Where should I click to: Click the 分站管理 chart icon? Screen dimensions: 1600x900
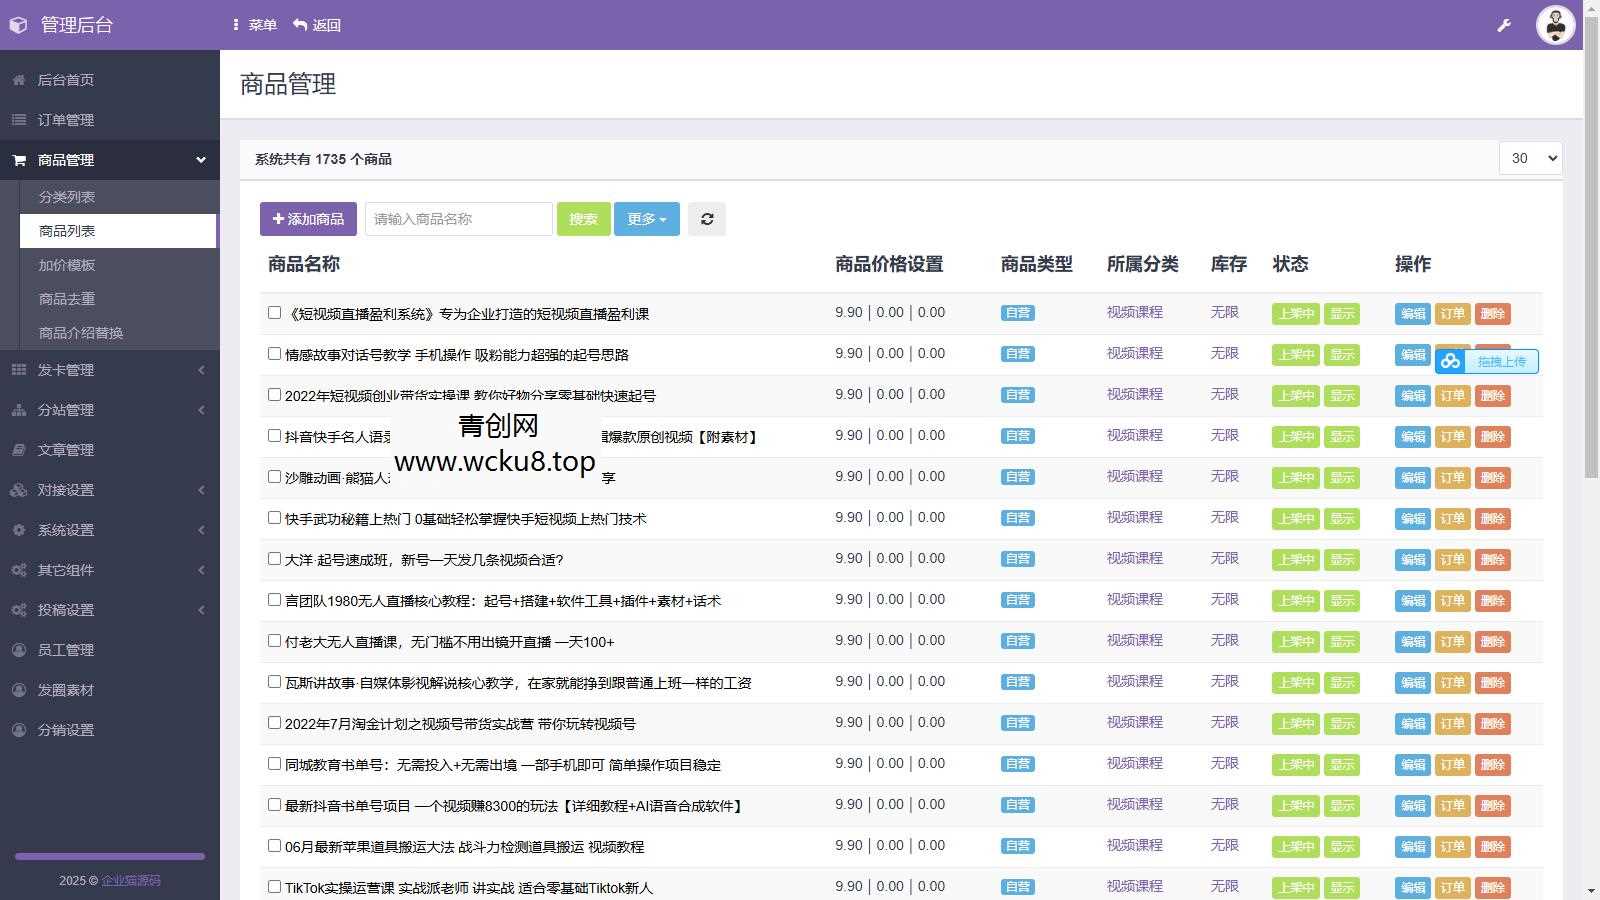17,410
